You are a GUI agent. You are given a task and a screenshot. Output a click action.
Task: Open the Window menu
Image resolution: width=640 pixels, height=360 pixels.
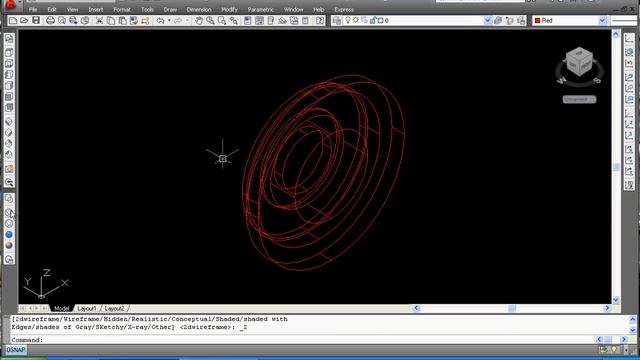point(293,9)
